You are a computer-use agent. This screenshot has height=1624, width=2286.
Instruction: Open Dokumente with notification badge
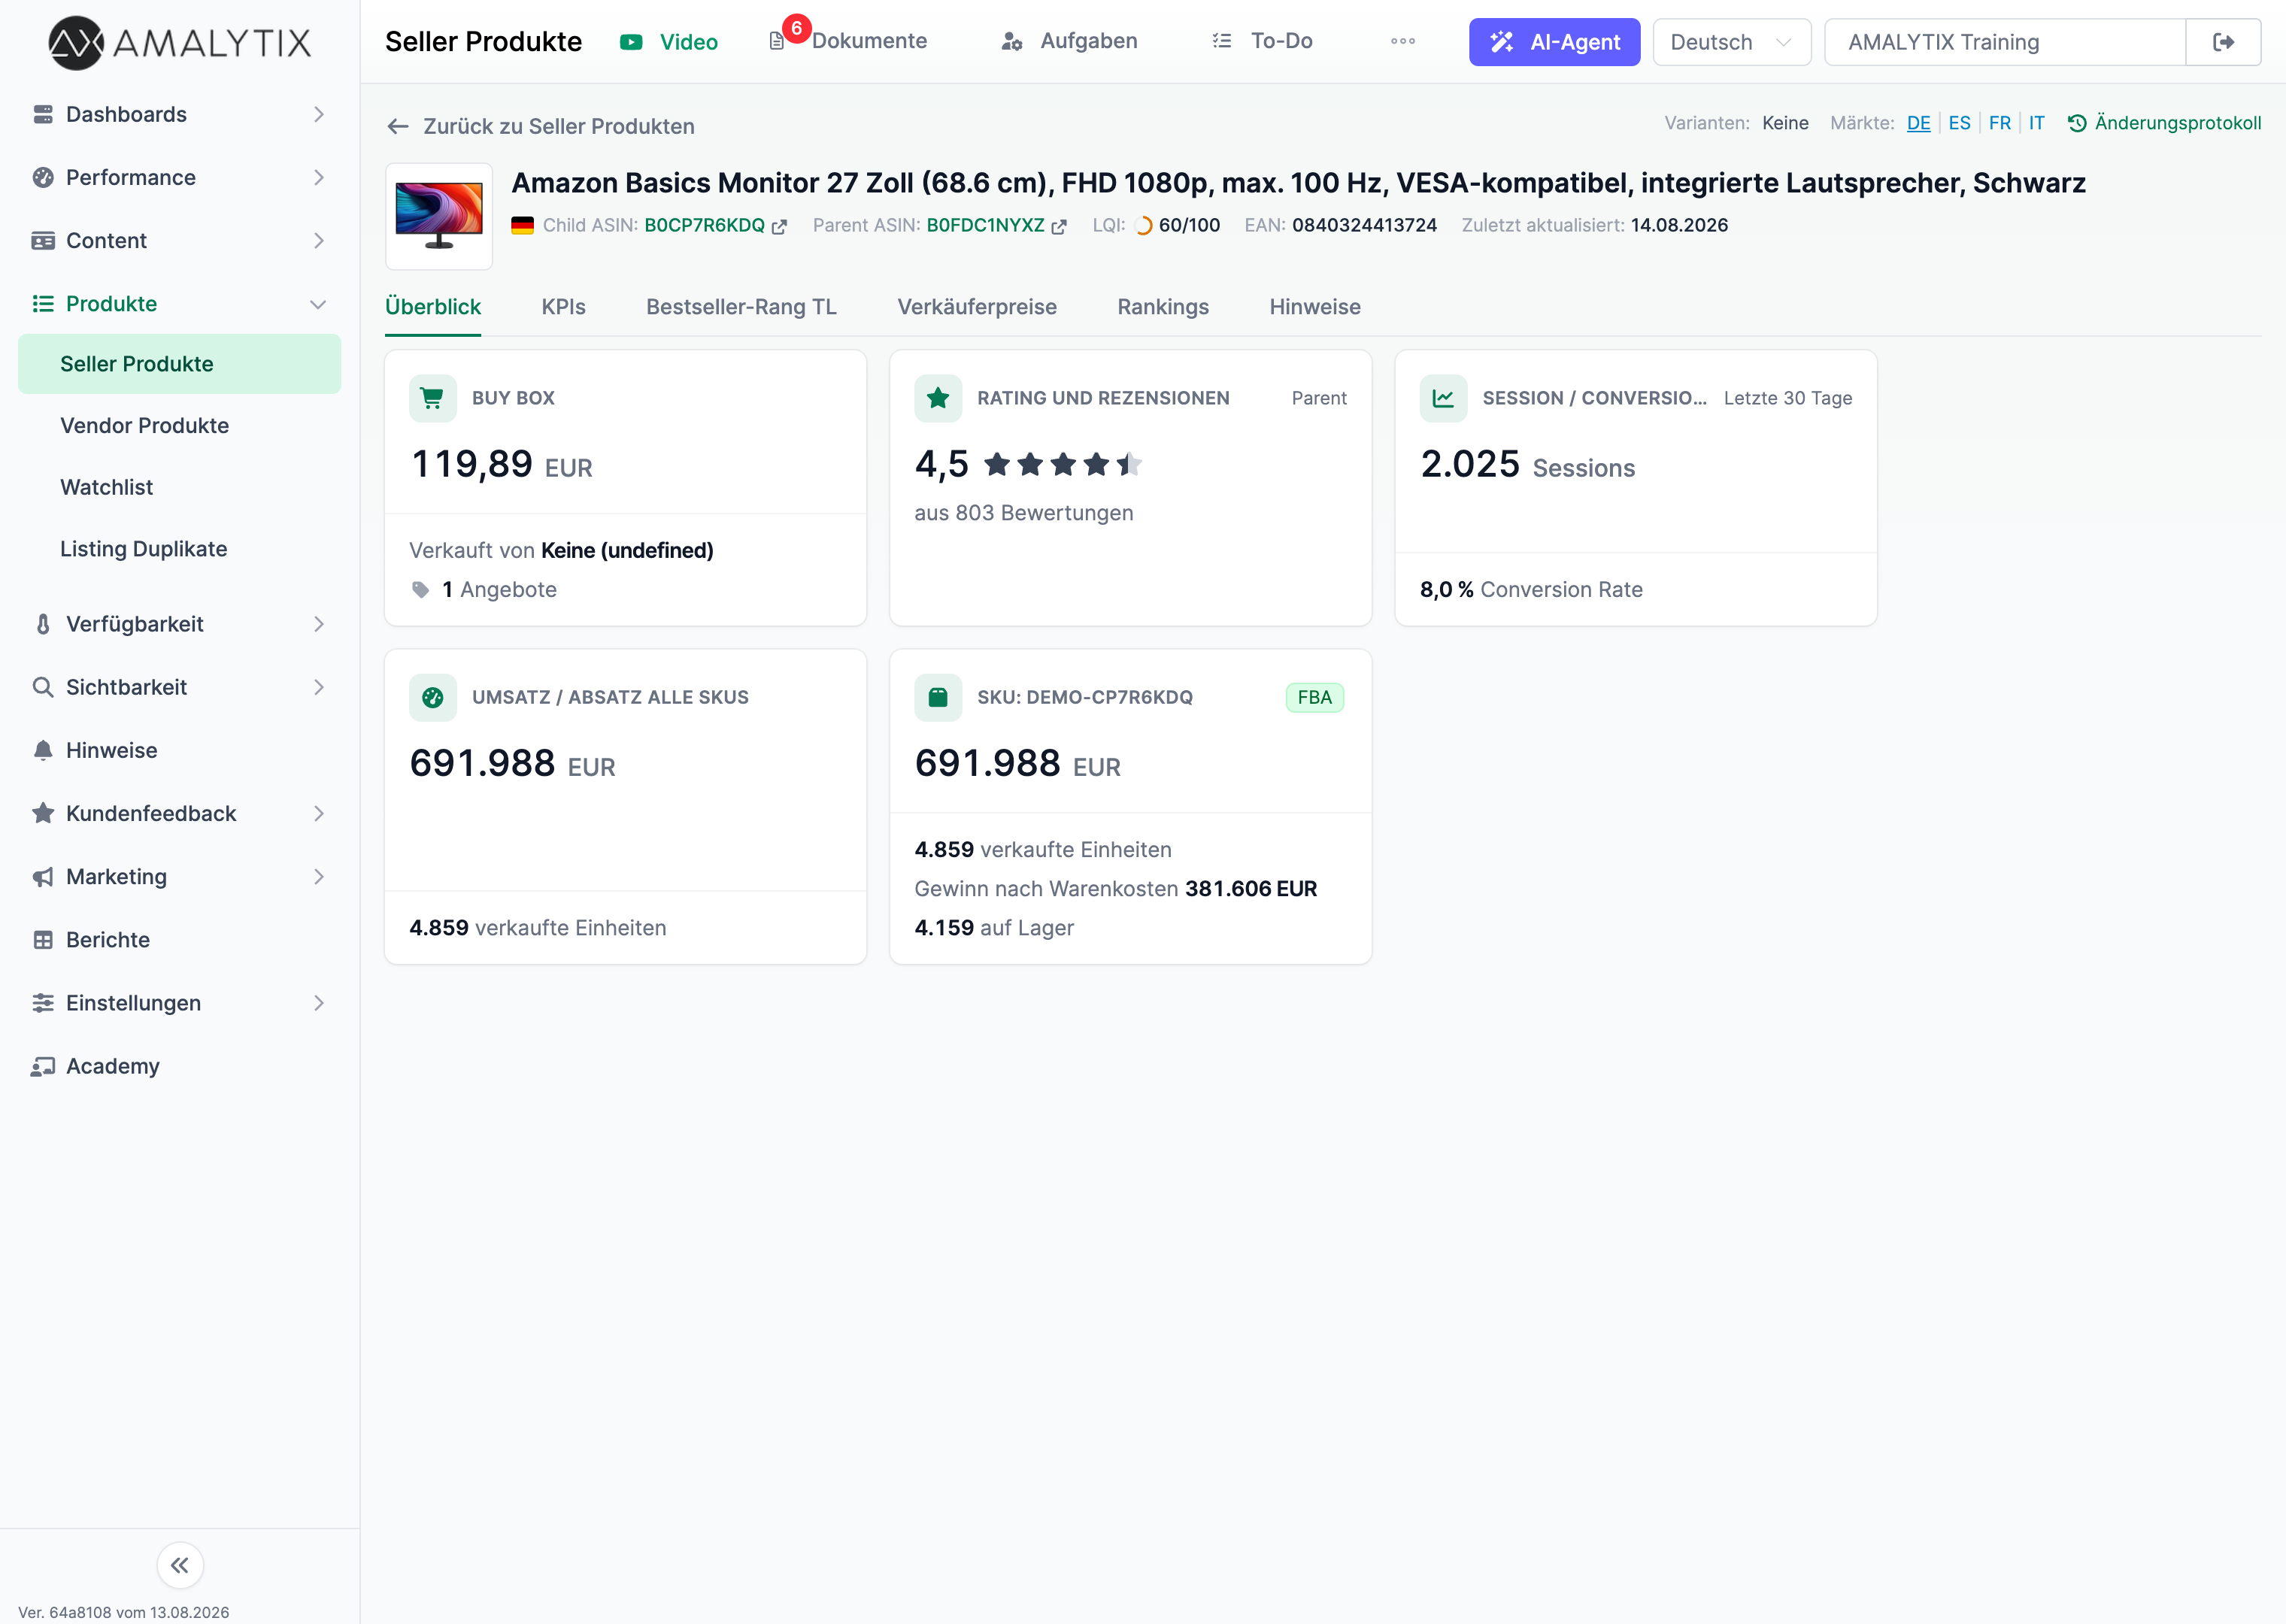(849, 41)
